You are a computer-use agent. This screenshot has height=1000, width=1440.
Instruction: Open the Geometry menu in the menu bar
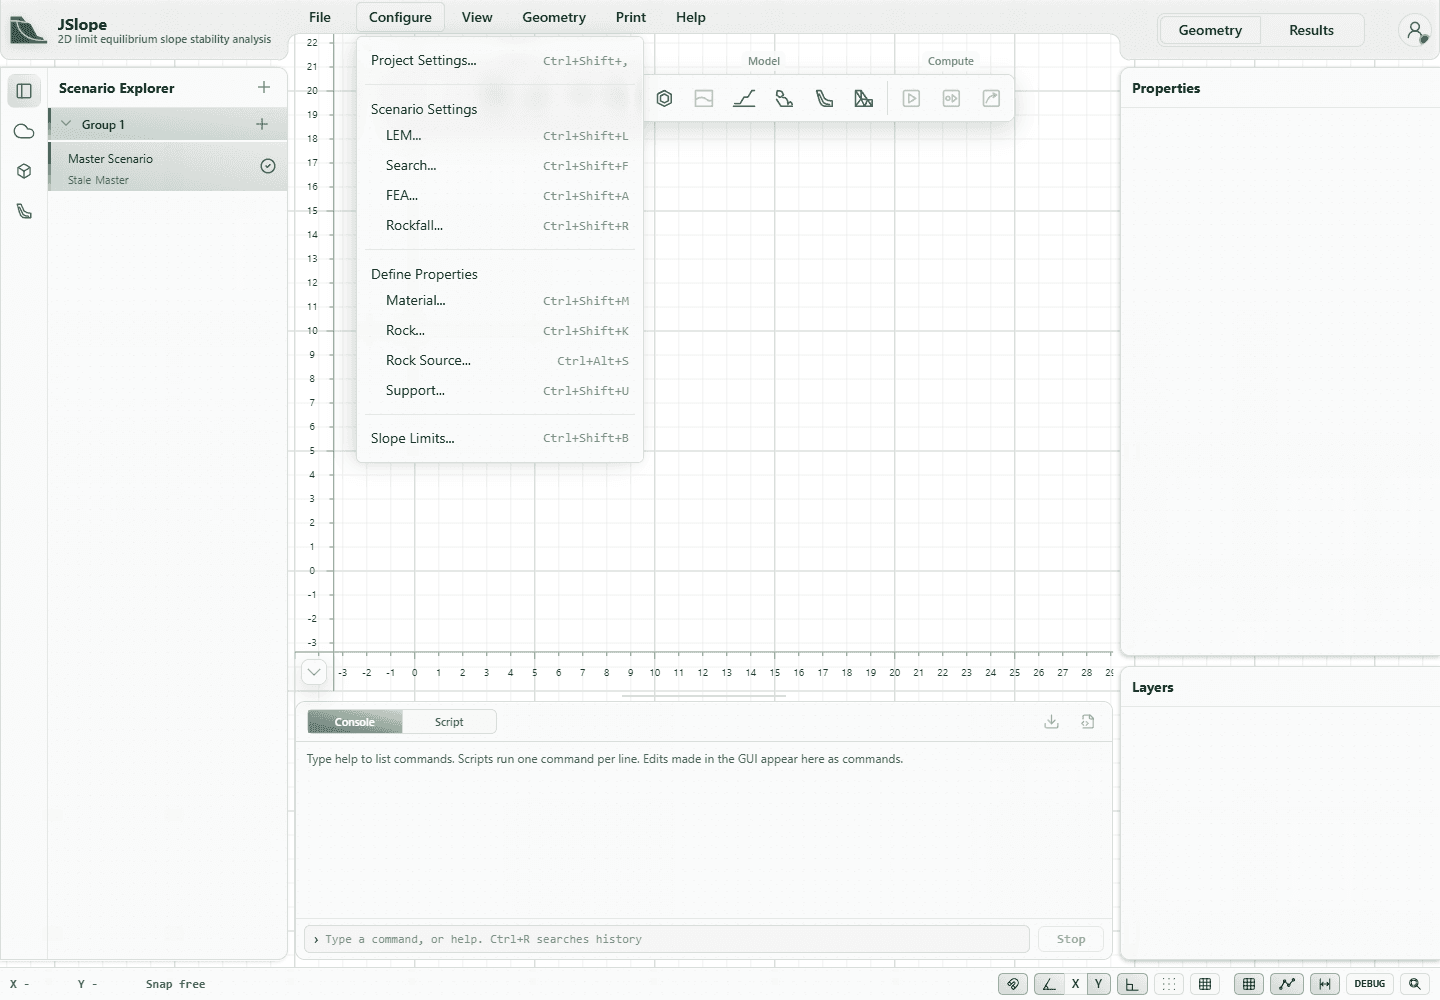pyautogui.click(x=554, y=17)
